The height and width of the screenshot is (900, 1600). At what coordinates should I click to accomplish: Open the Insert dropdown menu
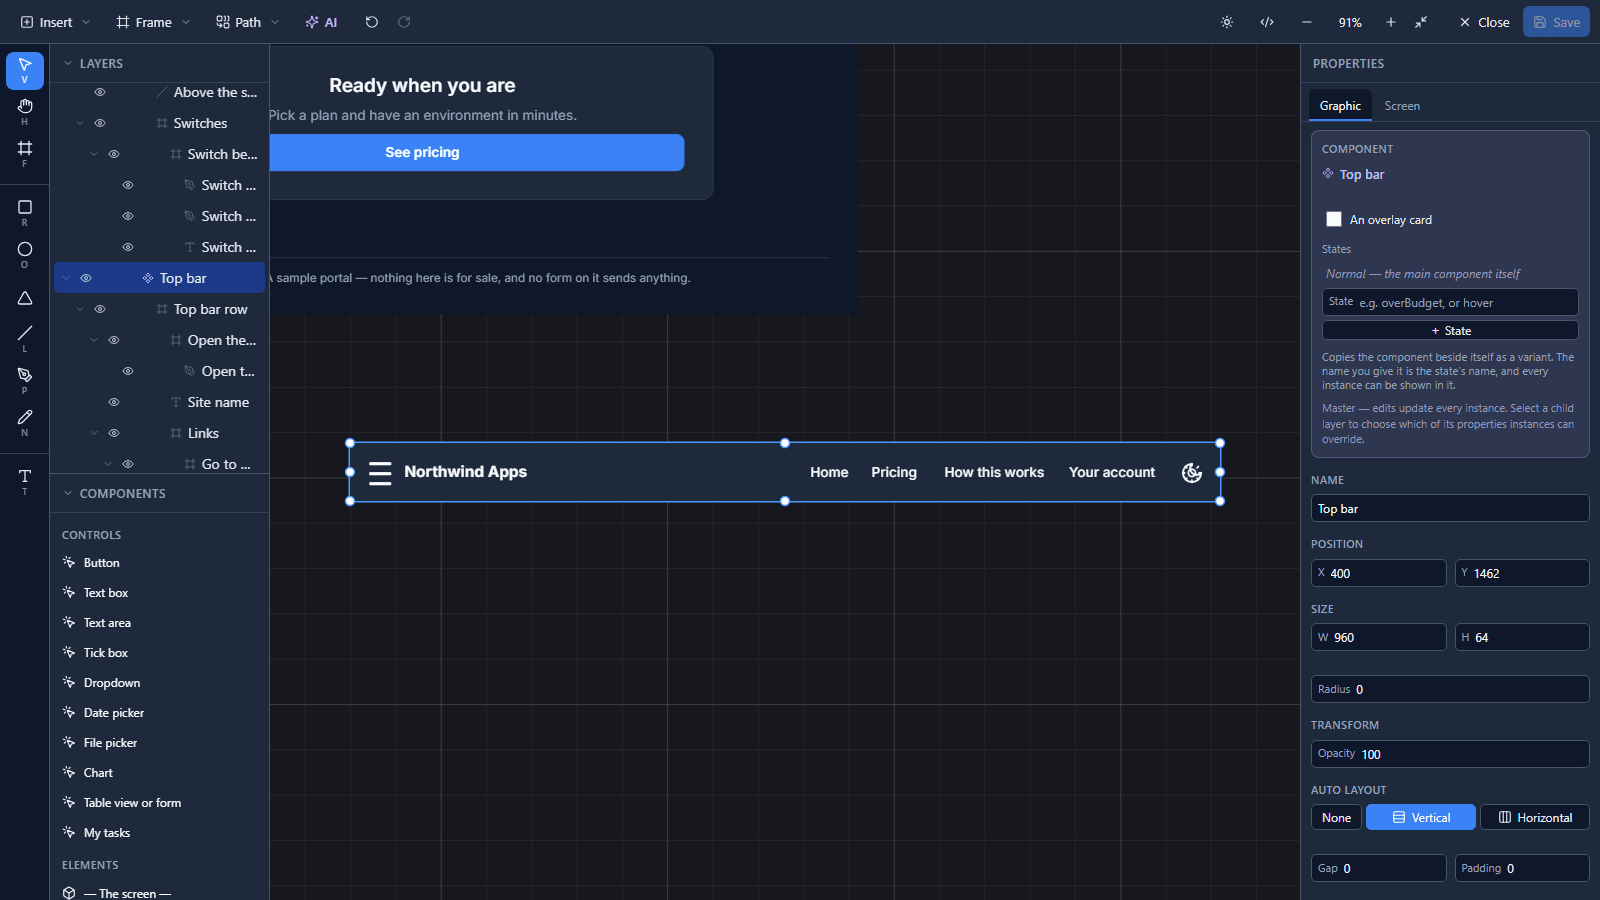click(55, 22)
